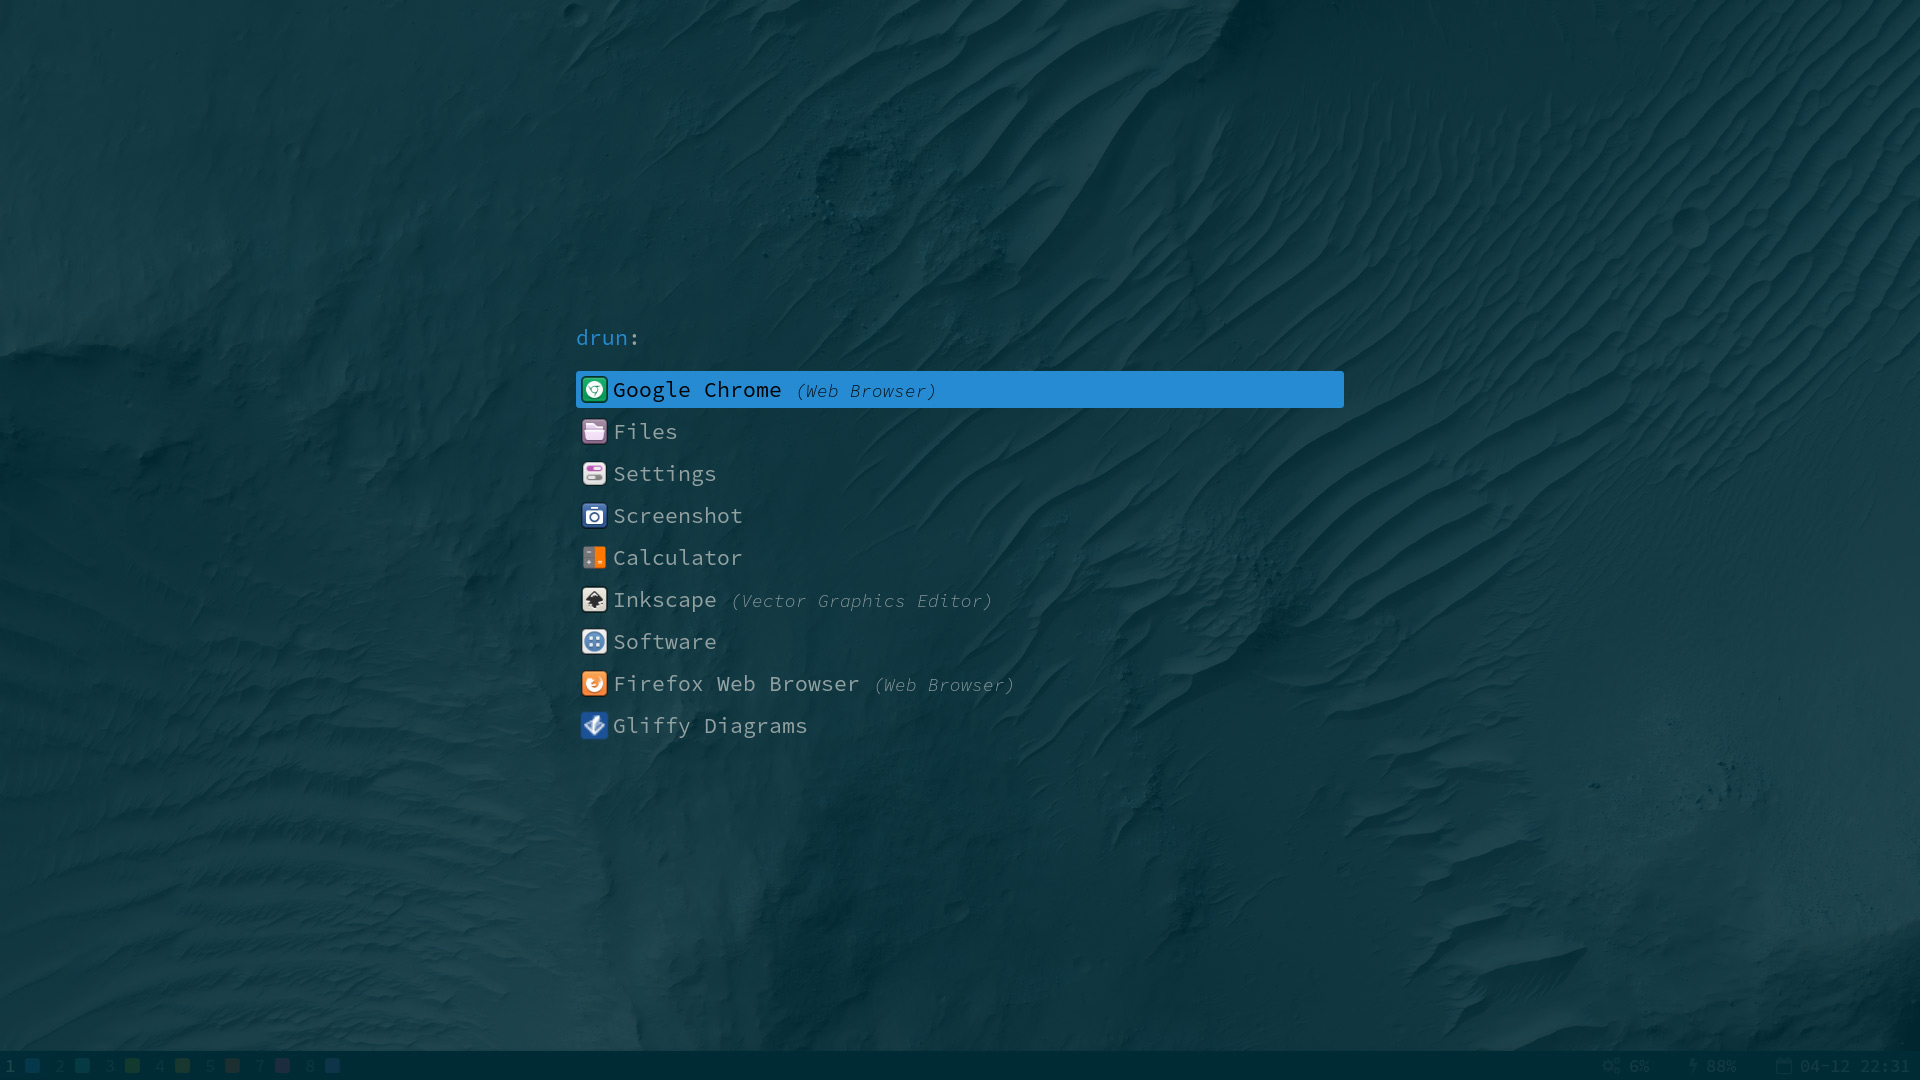
Task: Click the Files folder icon
Action: click(x=594, y=432)
